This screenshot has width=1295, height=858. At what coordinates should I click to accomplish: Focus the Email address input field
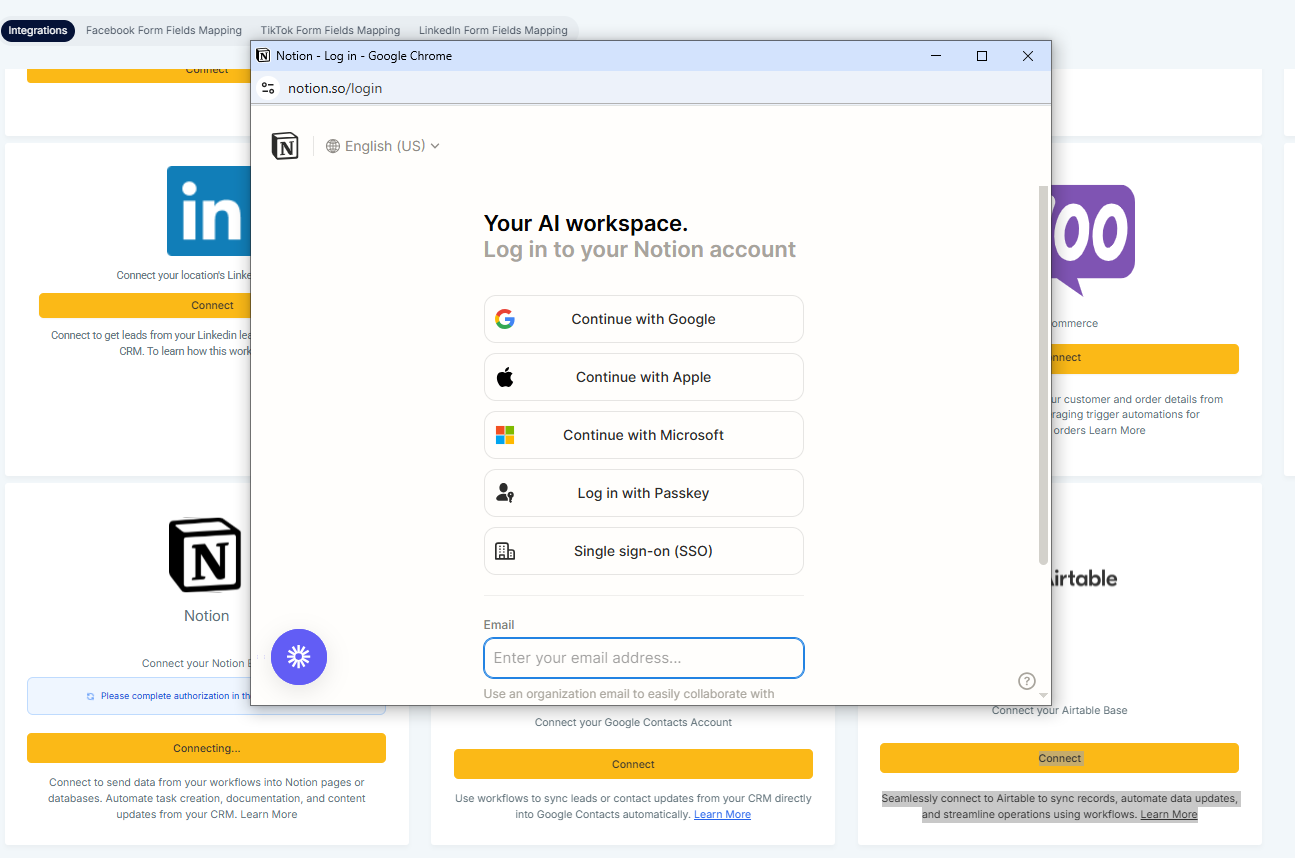(643, 658)
